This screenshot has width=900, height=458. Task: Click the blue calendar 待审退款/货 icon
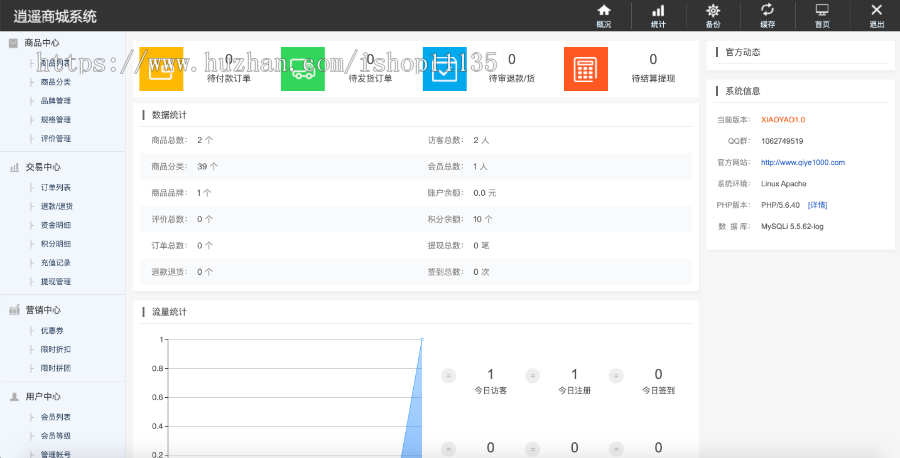click(x=445, y=69)
